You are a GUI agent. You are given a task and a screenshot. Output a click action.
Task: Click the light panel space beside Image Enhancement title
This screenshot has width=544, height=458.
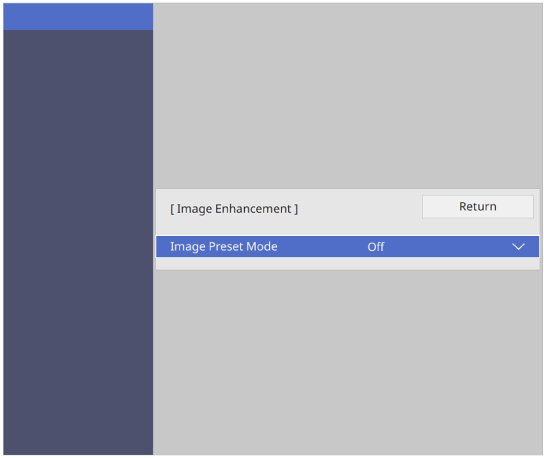(x=360, y=209)
